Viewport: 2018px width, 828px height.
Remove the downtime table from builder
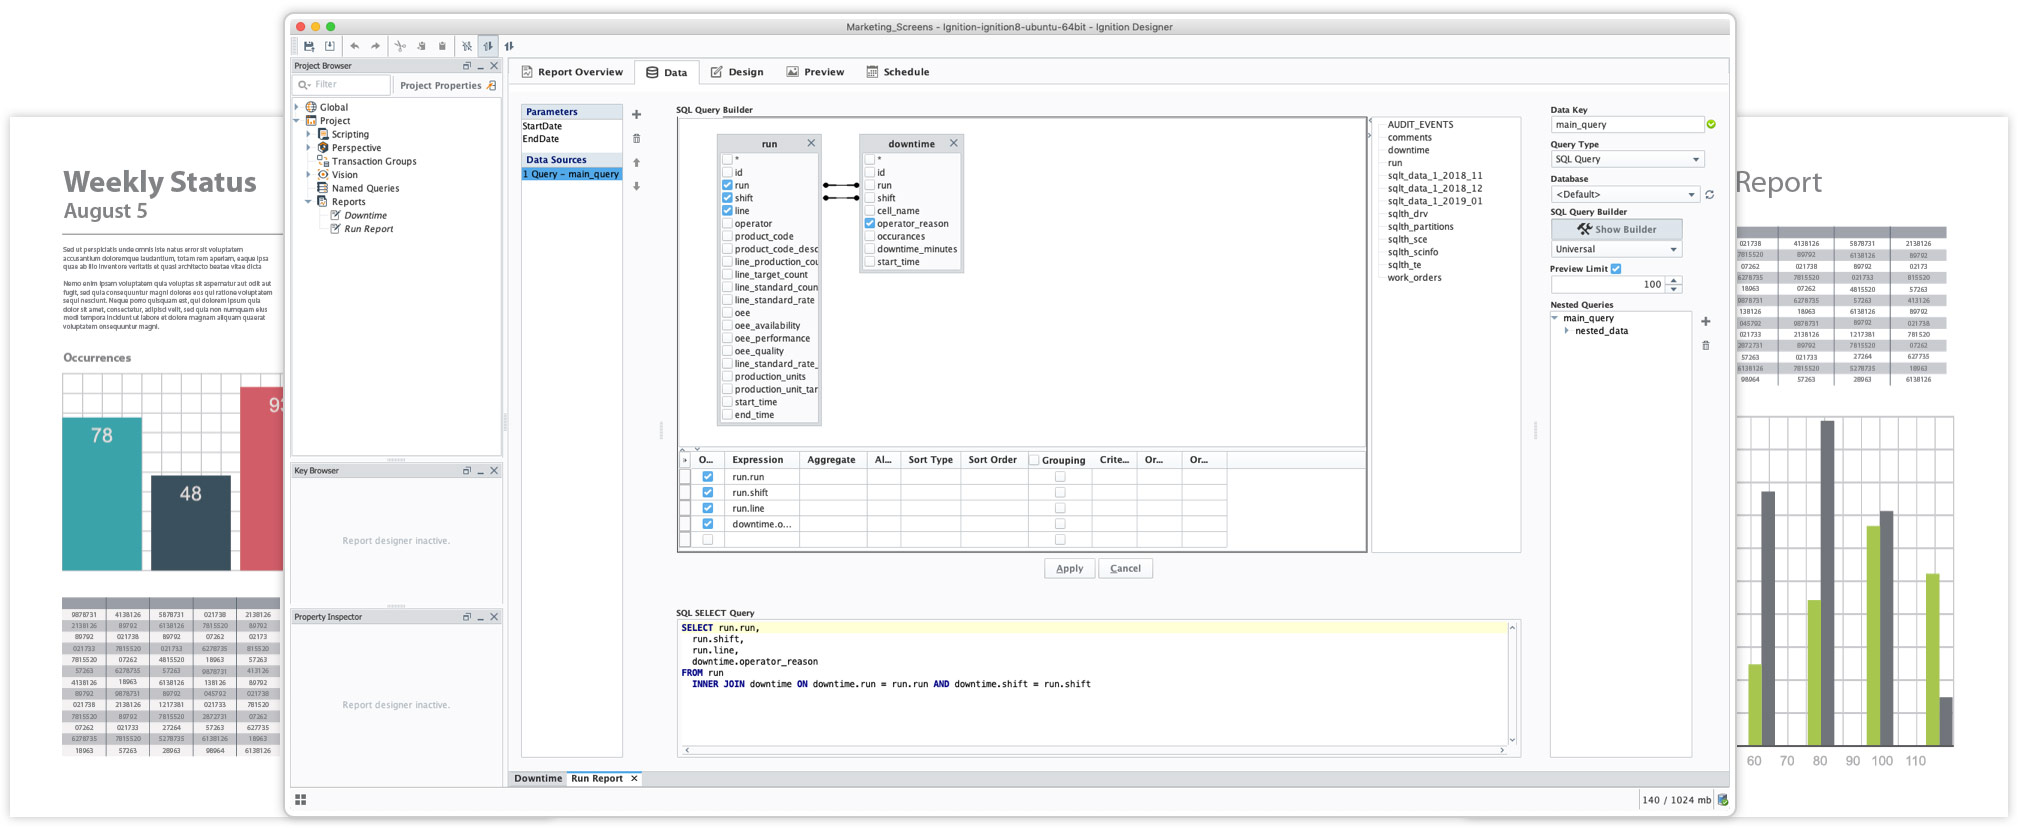(x=954, y=143)
